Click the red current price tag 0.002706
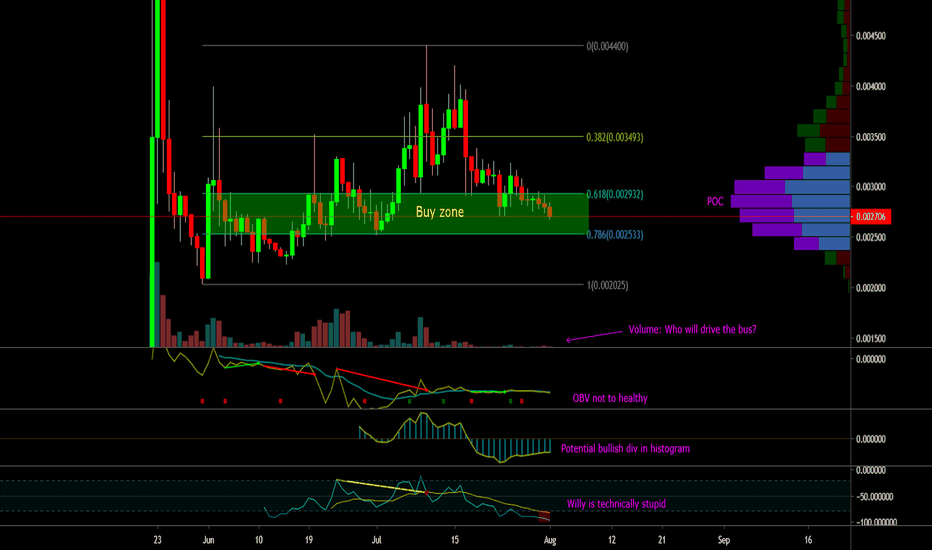 871,217
